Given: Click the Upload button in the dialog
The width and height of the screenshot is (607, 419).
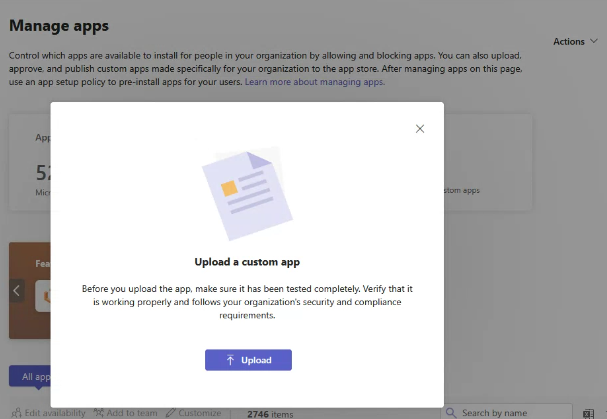Looking at the screenshot, I should [248, 360].
